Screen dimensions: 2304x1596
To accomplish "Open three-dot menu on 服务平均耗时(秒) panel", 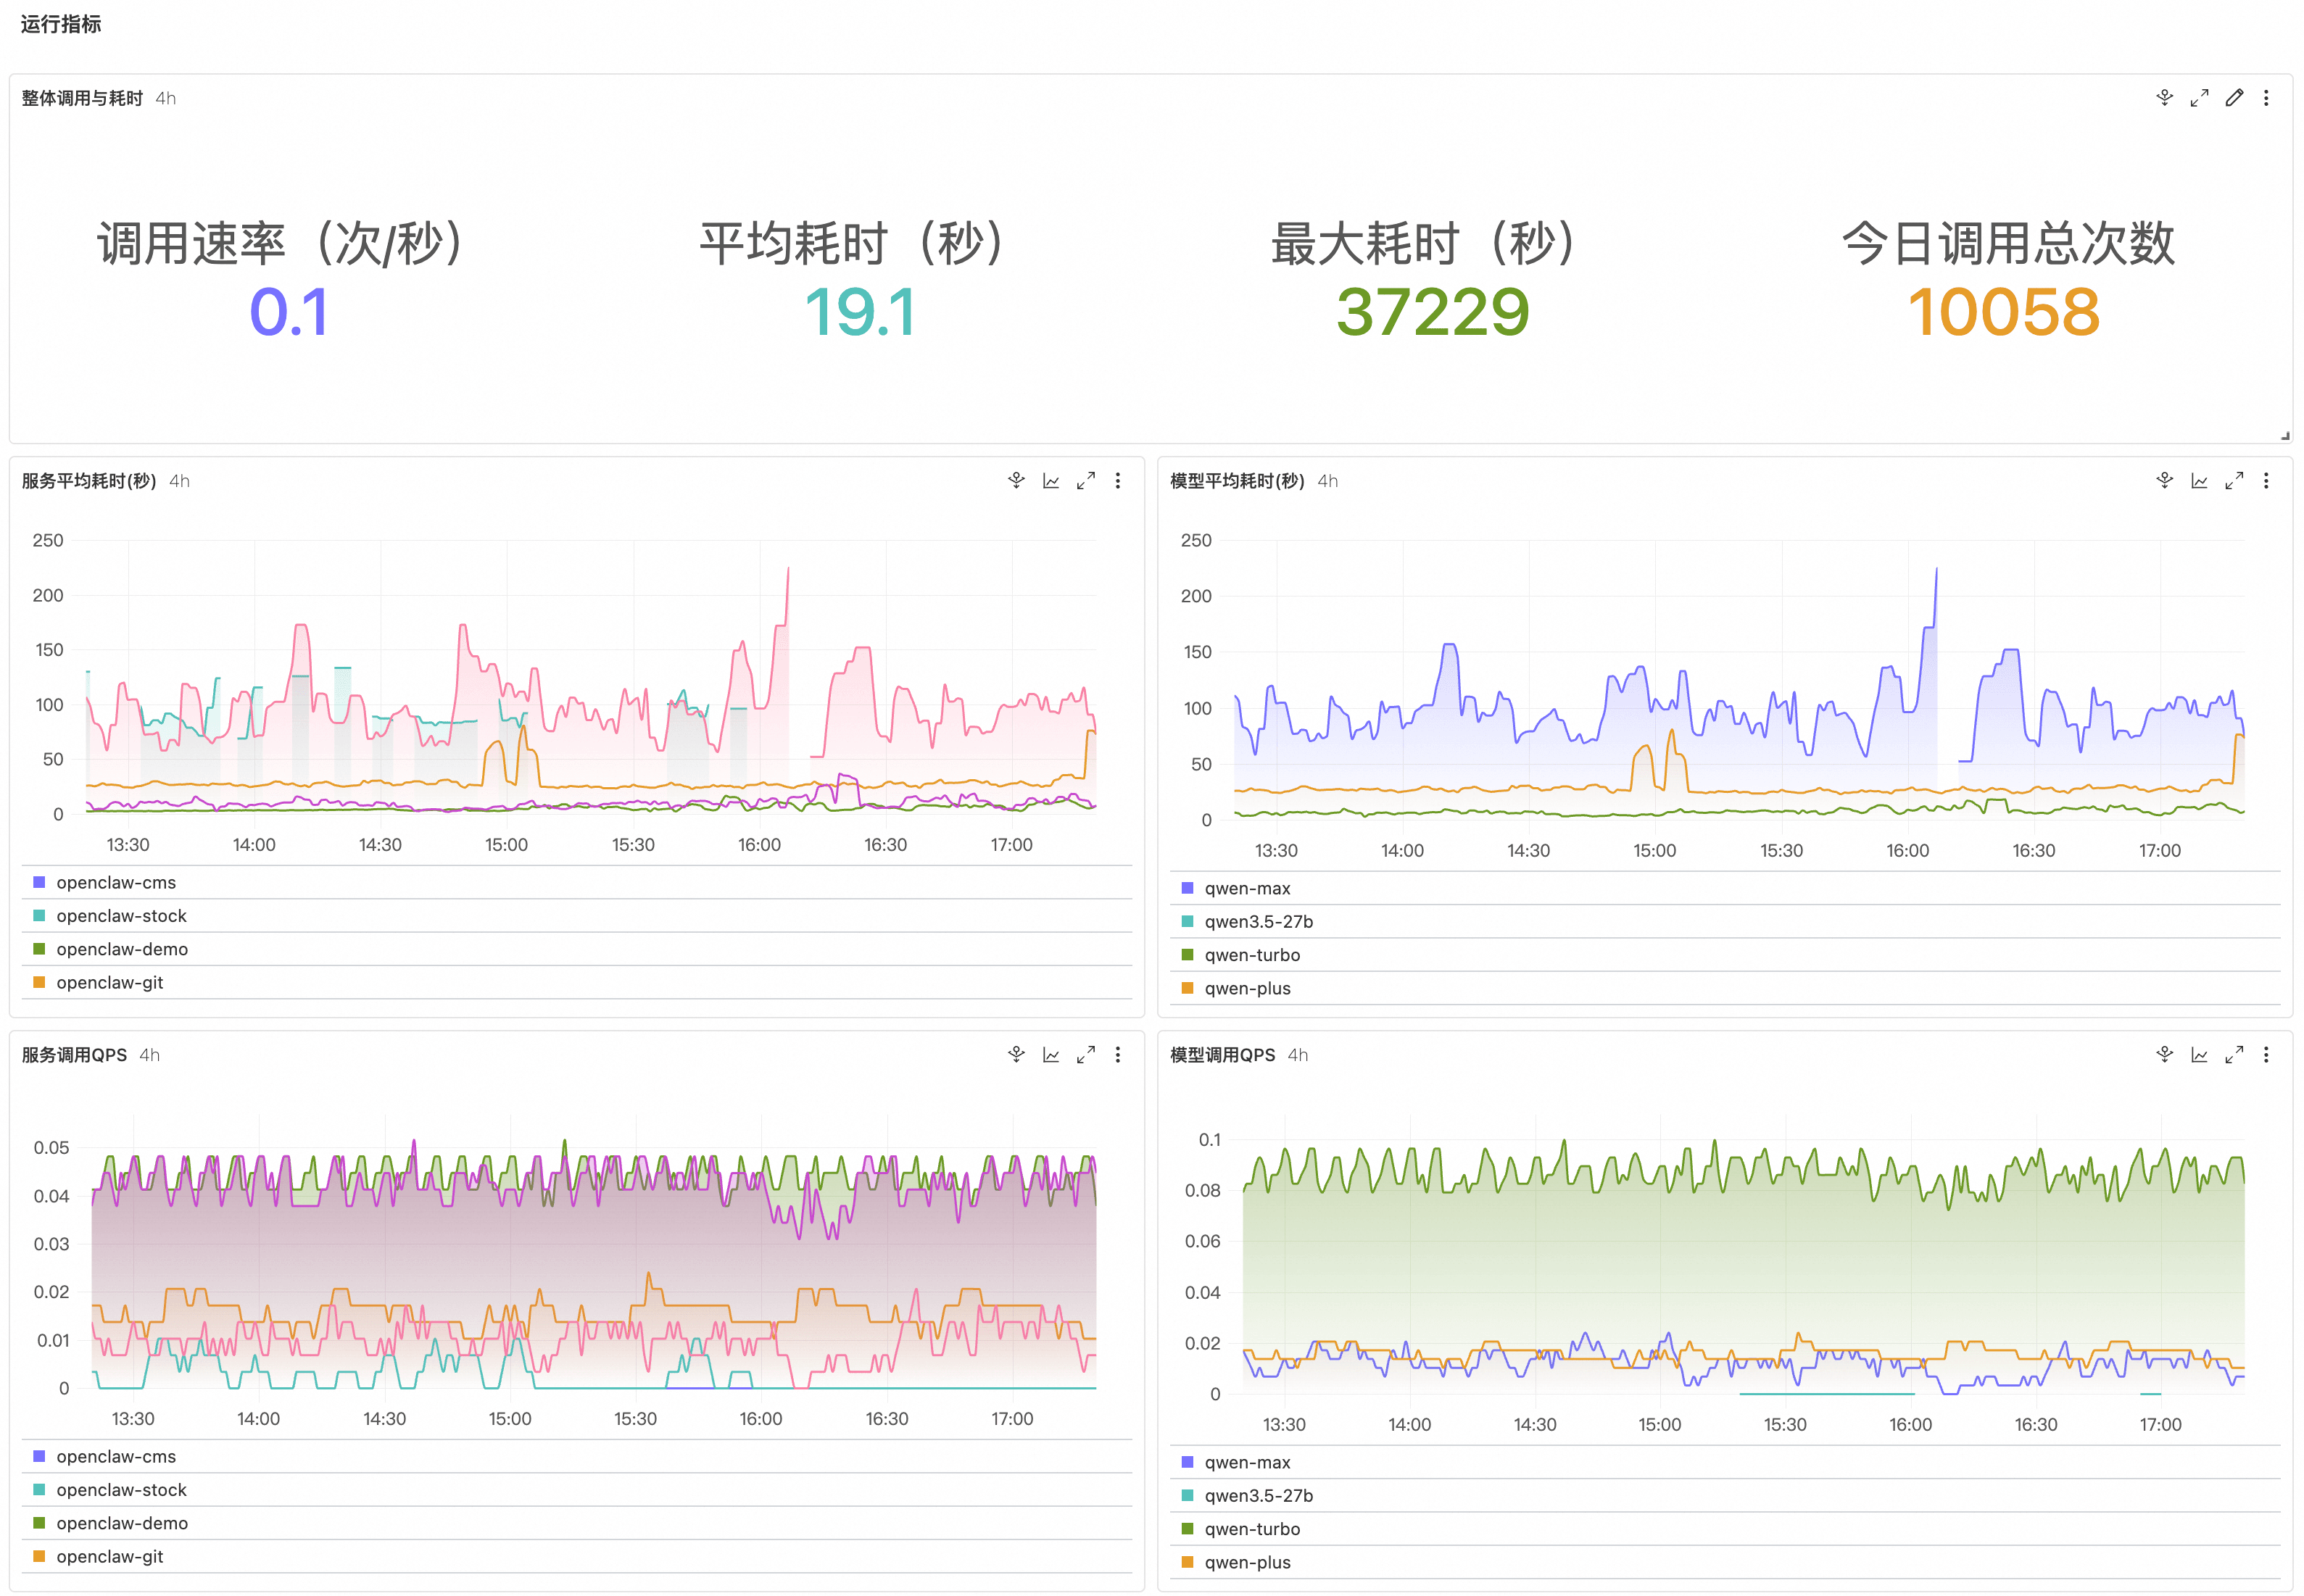I will click(x=1118, y=481).
